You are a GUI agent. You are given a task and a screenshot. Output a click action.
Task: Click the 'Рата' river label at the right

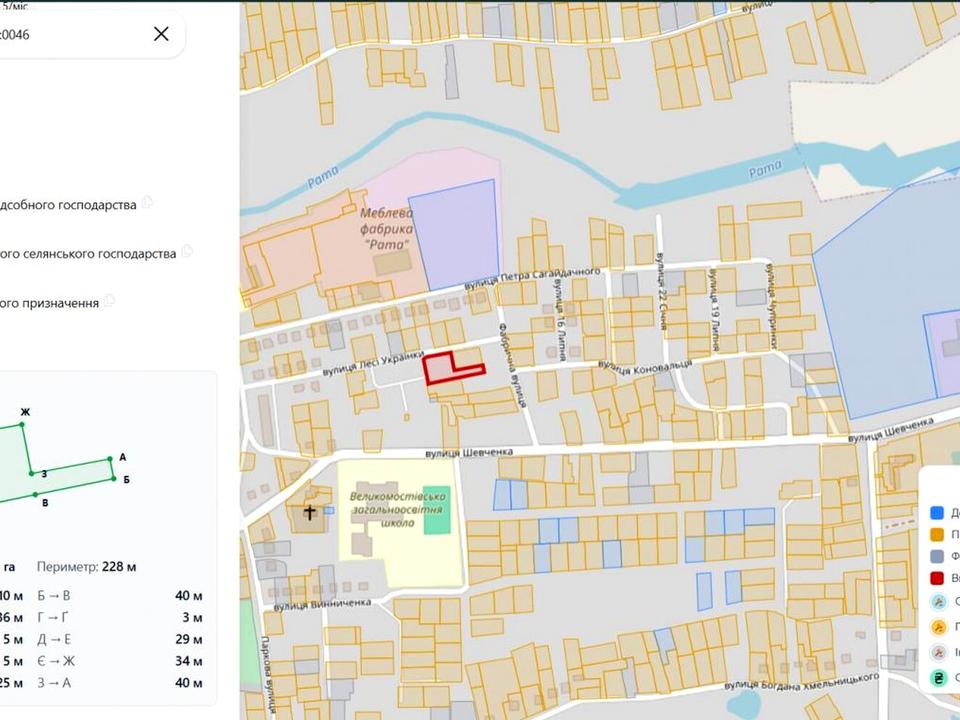[765, 169]
